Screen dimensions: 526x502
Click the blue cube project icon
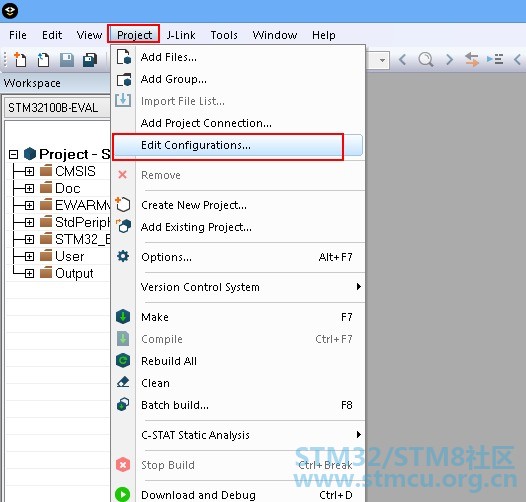pos(30,154)
